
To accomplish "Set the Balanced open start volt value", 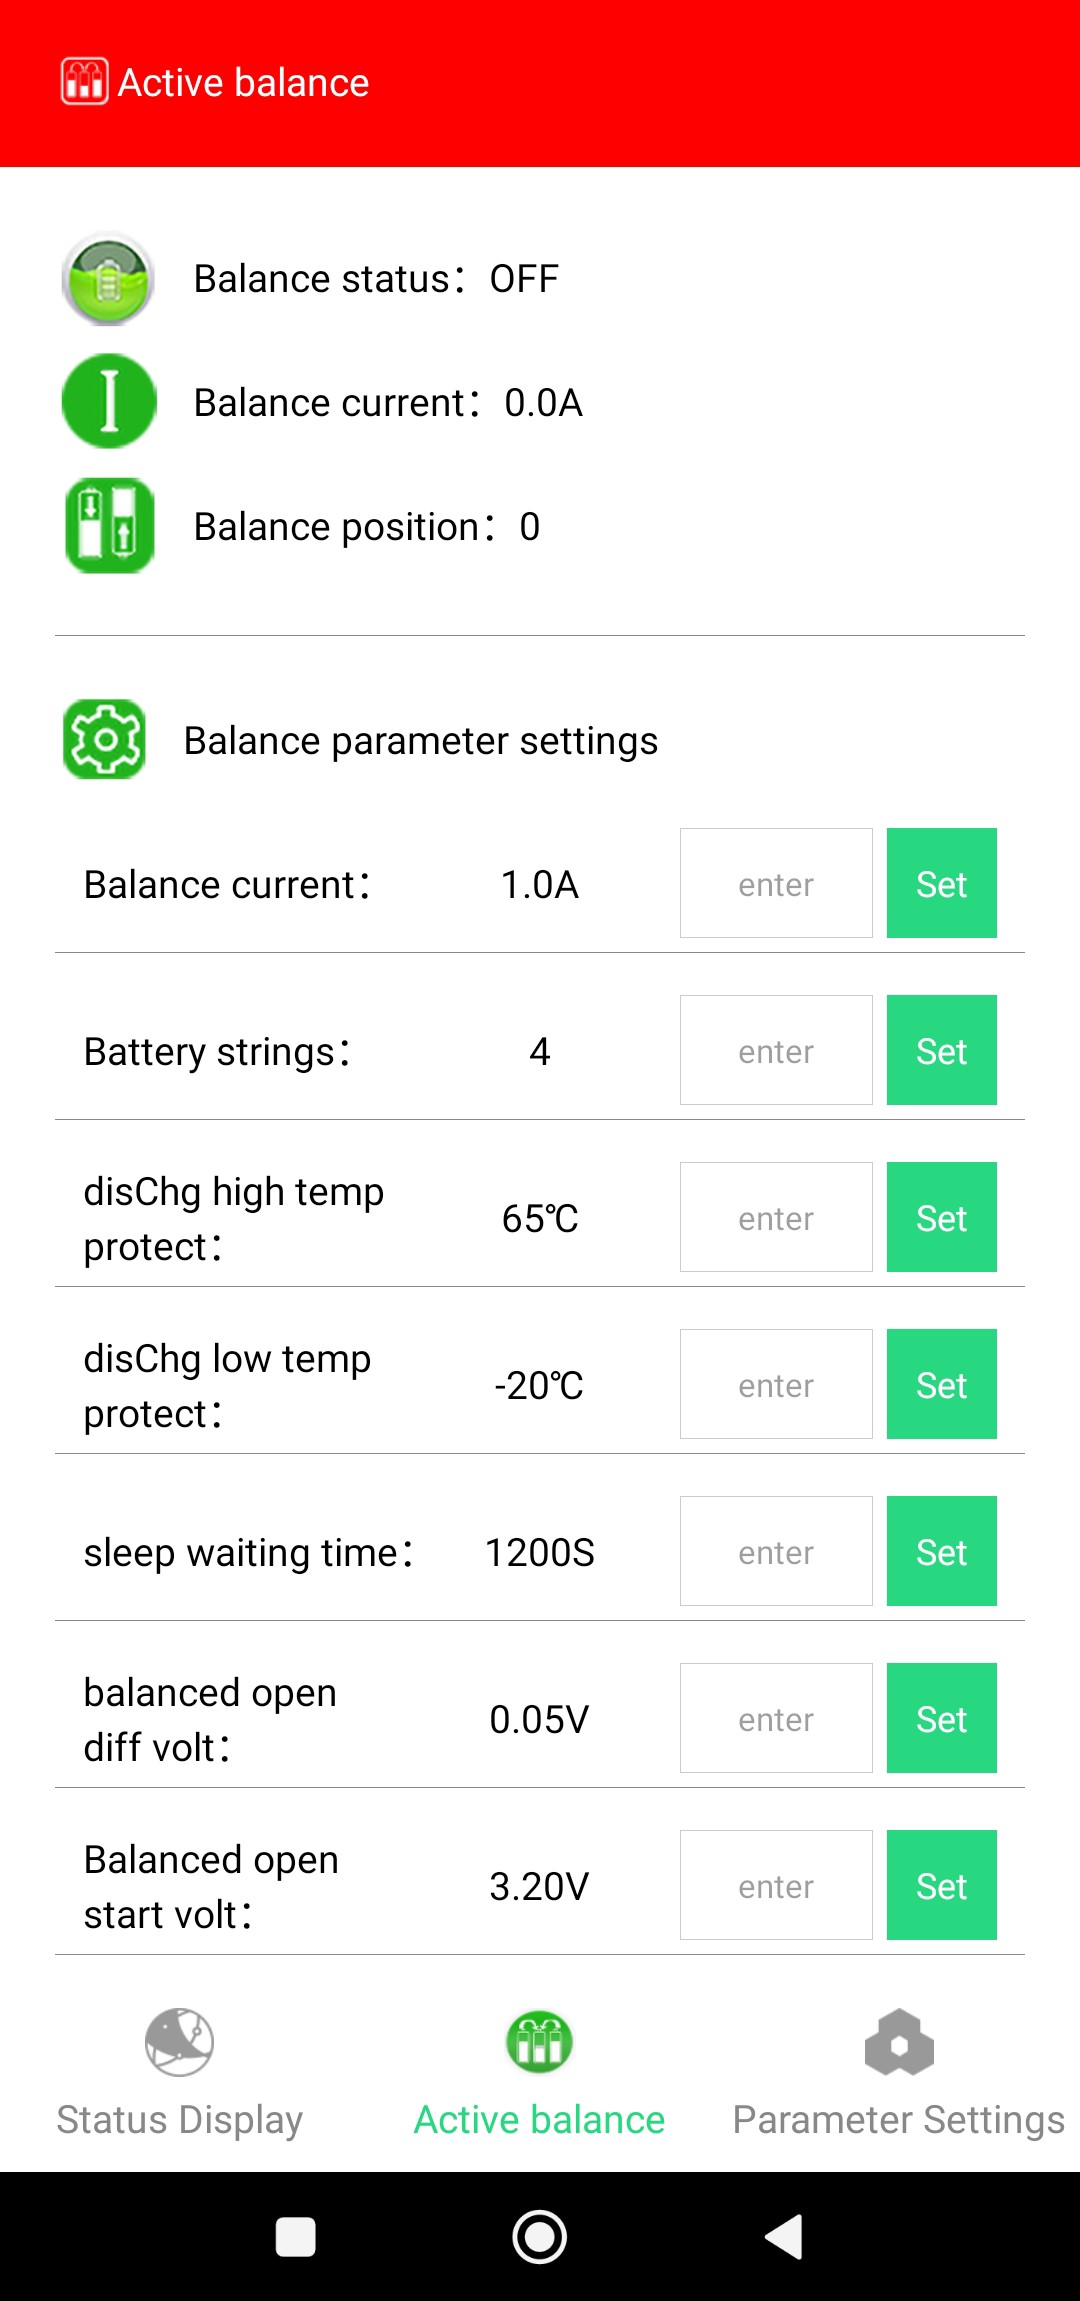I will pyautogui.click(x=941, y=1885).
